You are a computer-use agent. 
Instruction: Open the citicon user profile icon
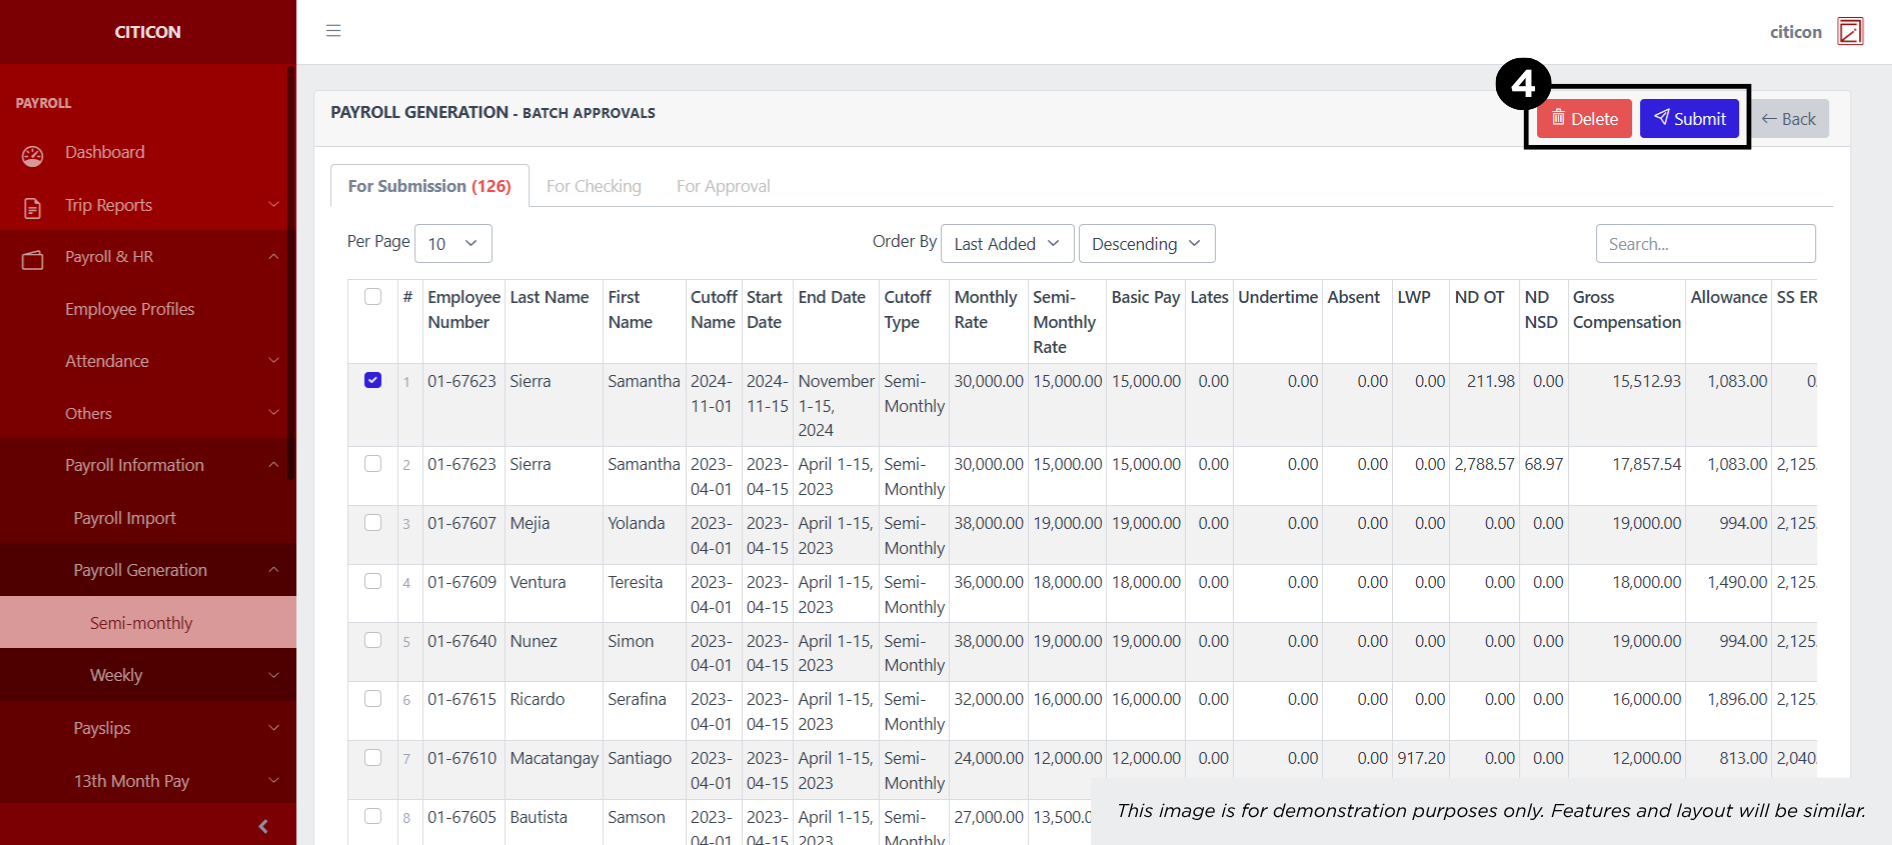pos(1850,32)
